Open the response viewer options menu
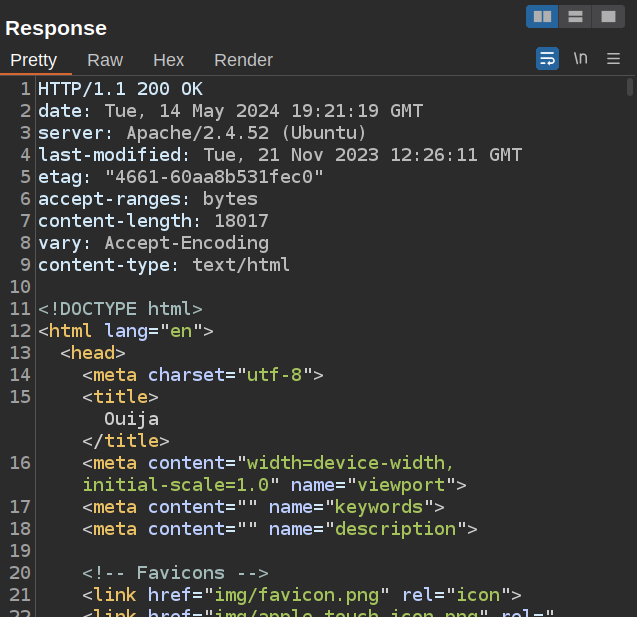This screenshot has height=617, width=637. click(x=613, y=59)
